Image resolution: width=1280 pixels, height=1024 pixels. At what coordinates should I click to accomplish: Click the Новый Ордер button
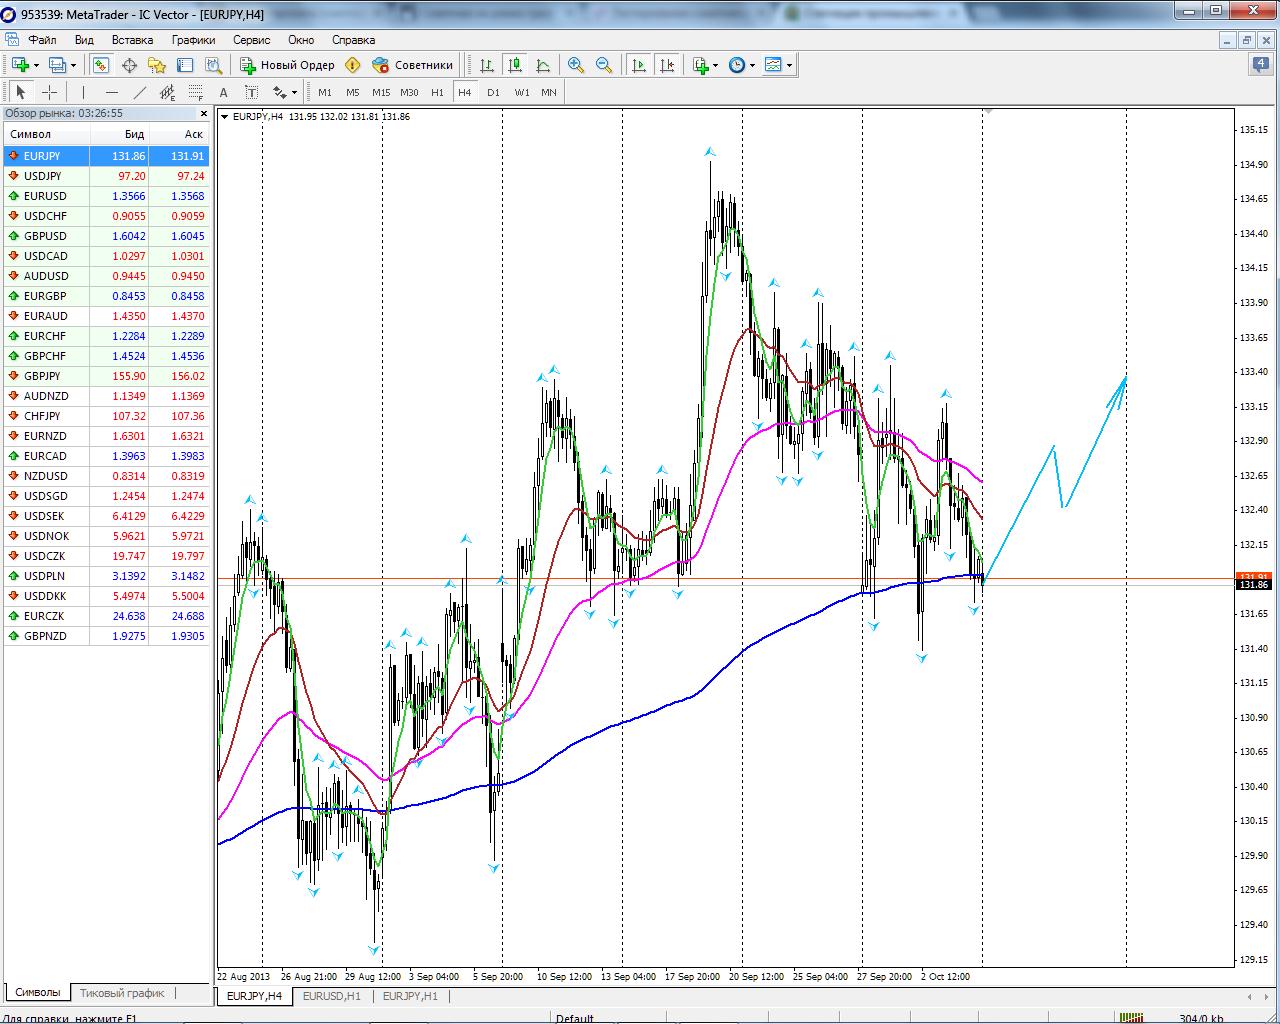pos(287,65)
